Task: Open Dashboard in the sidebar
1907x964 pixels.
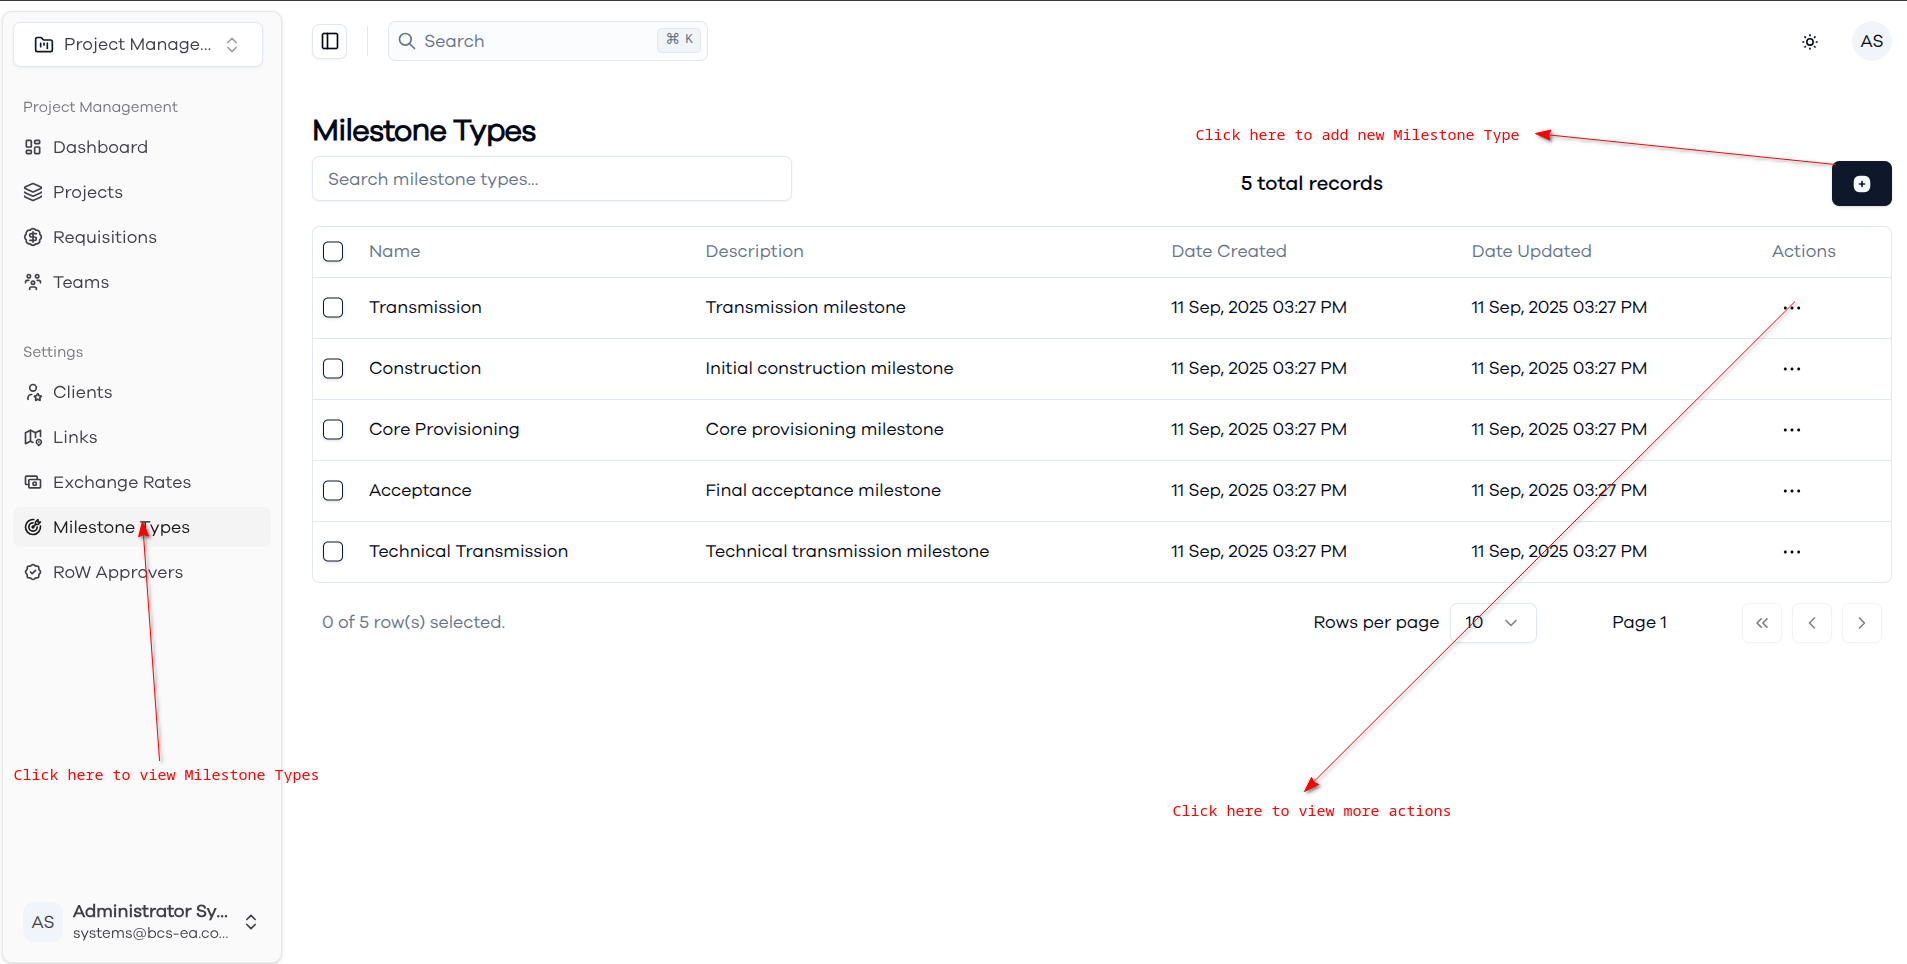Action: coord(142,147)
